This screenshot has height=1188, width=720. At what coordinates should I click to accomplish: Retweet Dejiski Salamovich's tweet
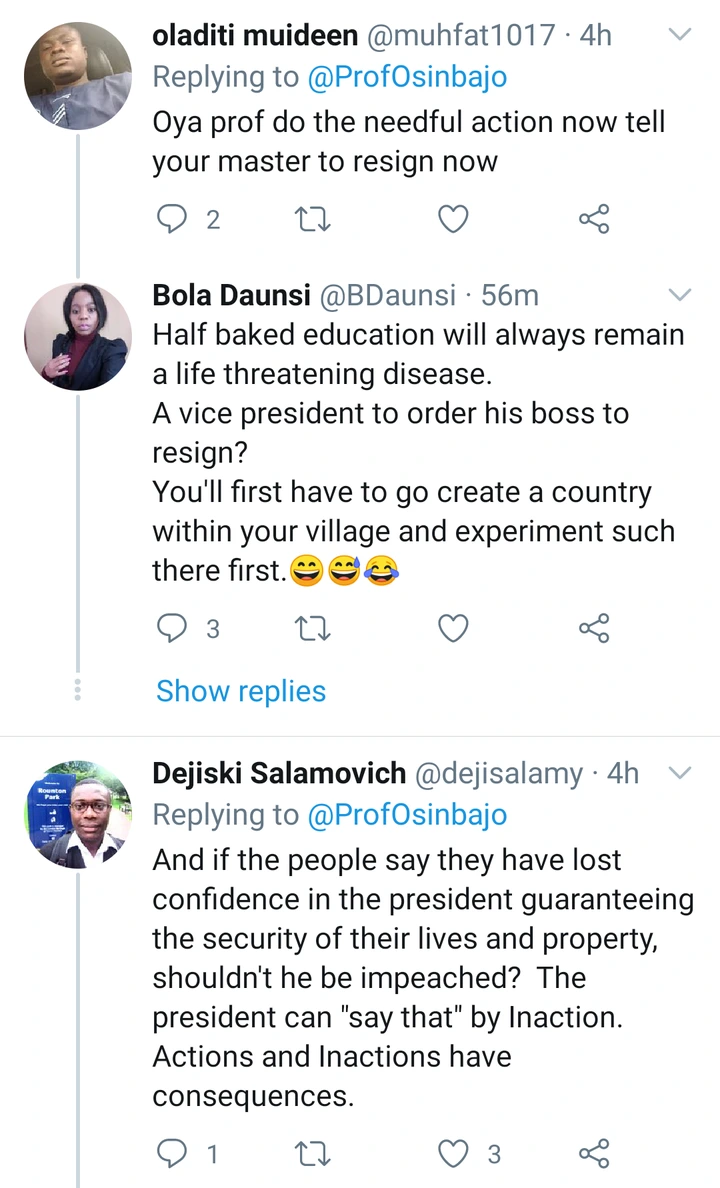(x=314, y=1154)
